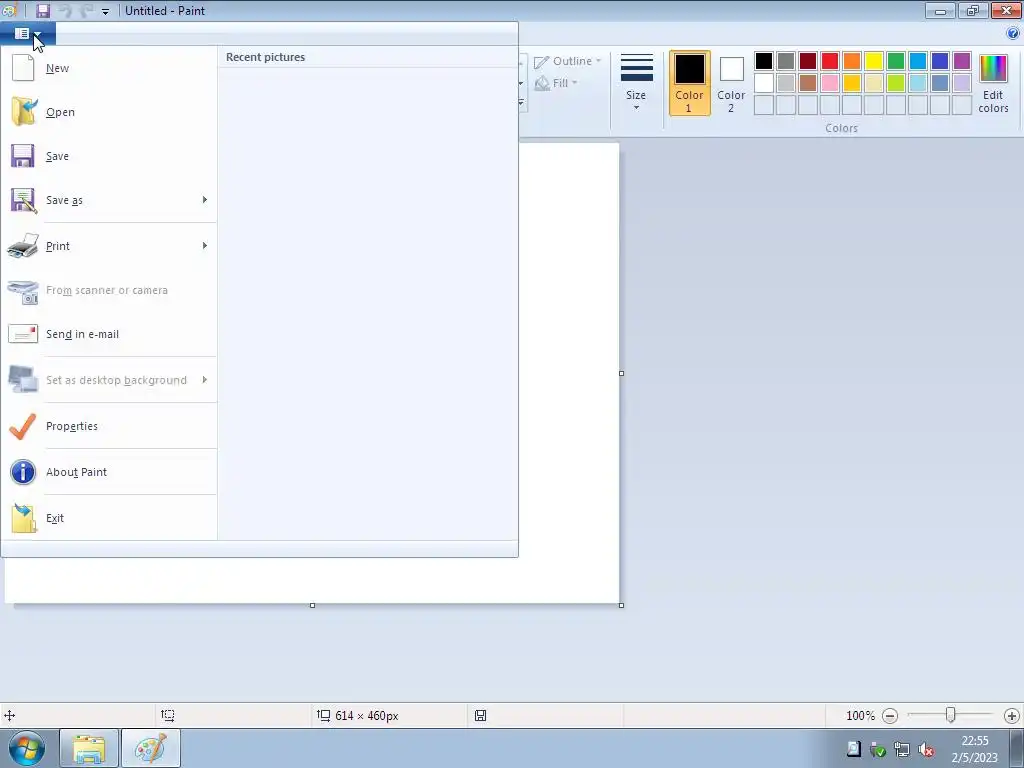Click the quick access Save icon in title bar
The image size is (1024, 768).
(x=42, y=10)
